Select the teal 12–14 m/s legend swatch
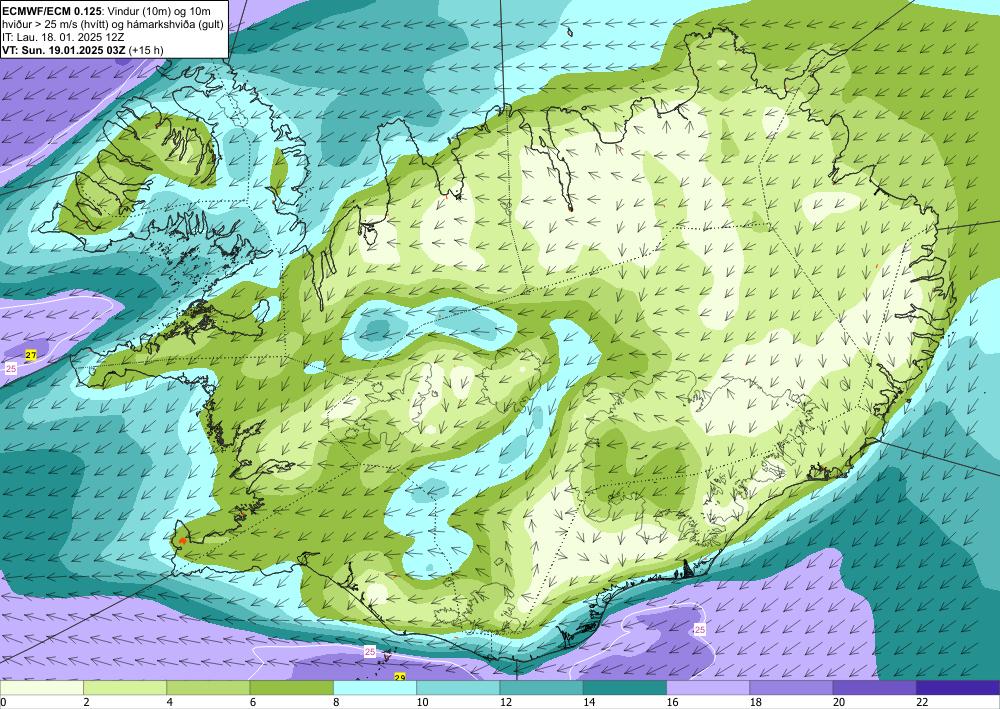Screen dimensions: 1000x709 (x=541, y=688)
